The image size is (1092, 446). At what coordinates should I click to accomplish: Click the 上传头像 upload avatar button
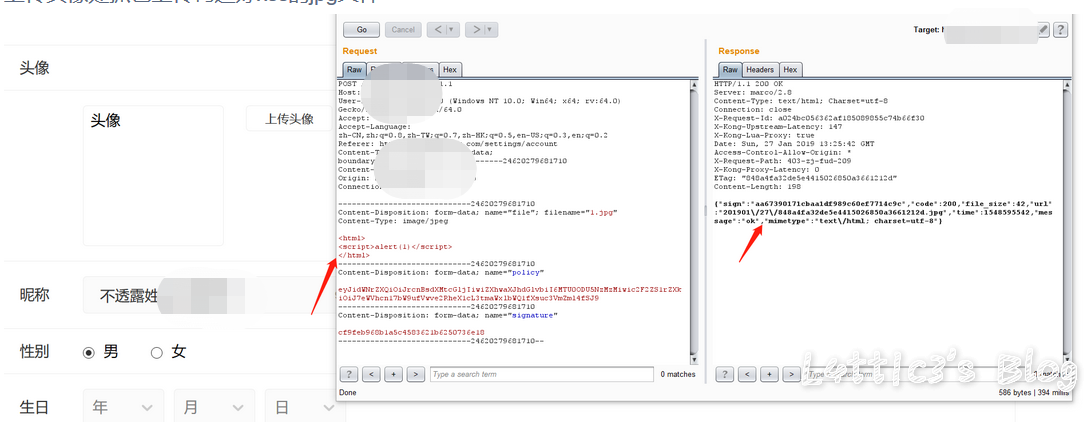pos(289,118)
